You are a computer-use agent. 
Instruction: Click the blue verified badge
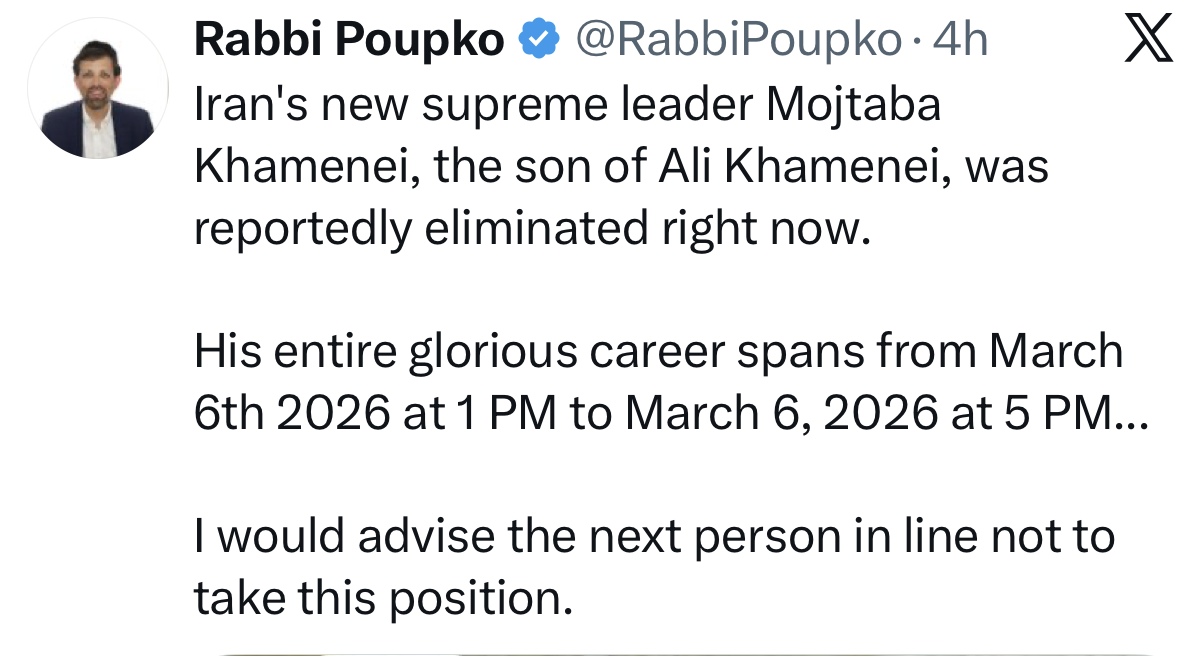pos(537,40)
